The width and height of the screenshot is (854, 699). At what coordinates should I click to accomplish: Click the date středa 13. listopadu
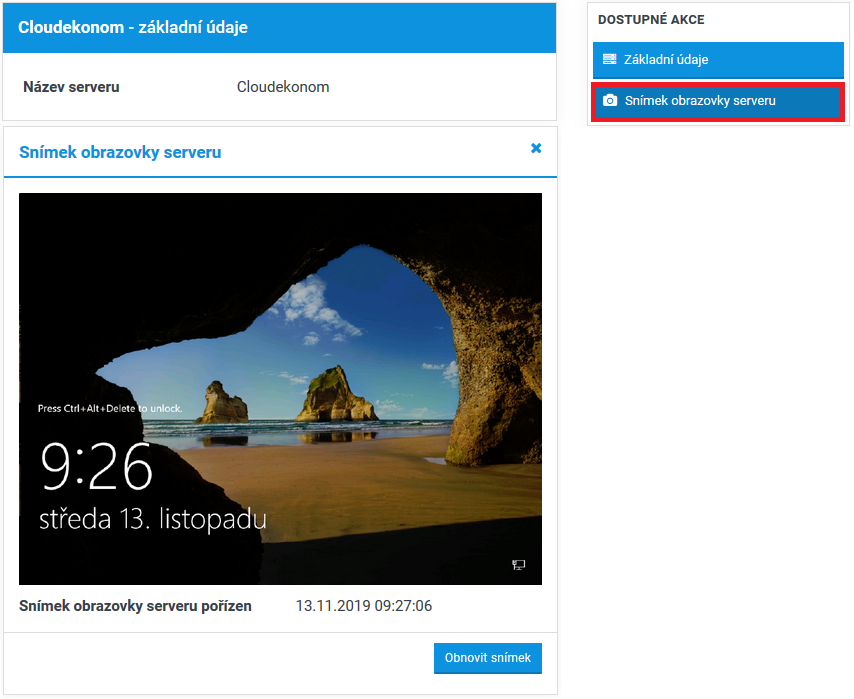click(x=152, y=519)
